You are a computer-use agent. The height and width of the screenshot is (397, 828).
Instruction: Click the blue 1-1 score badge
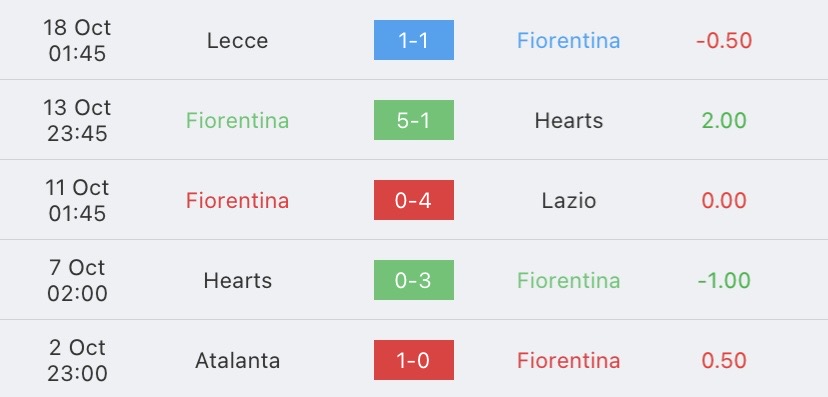[413, 40]
